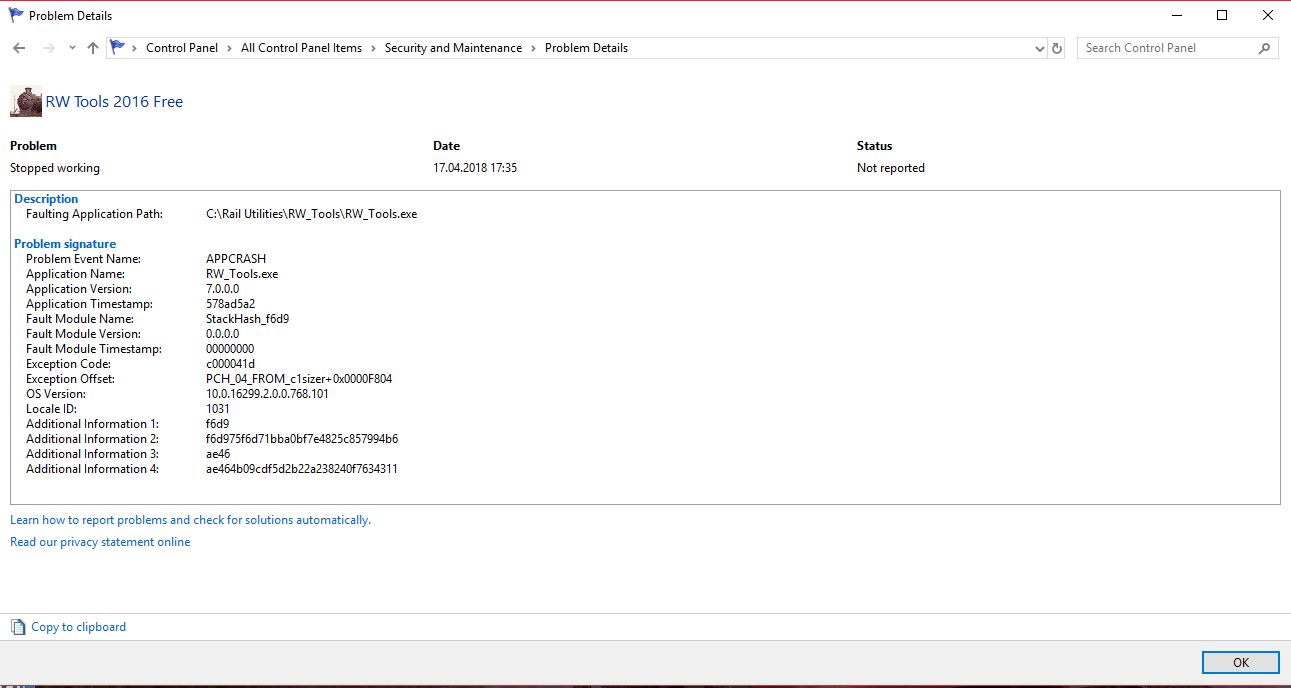Click the value ae464b09cdf5d2b22a238240f7634311
This screenshot has width=1291, height=688.
pos(302,469)
